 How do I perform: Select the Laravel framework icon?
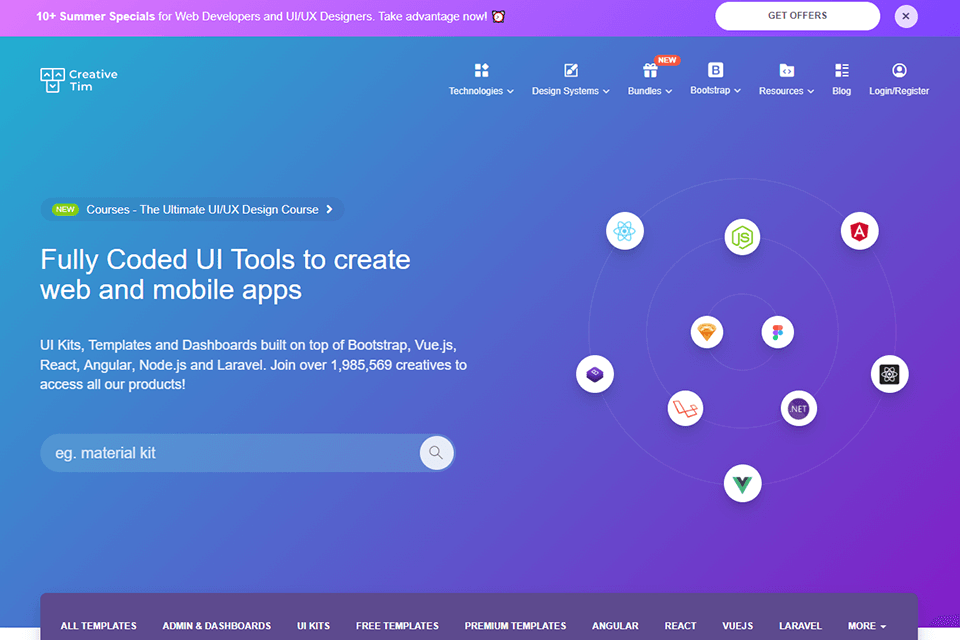point(685,408)
